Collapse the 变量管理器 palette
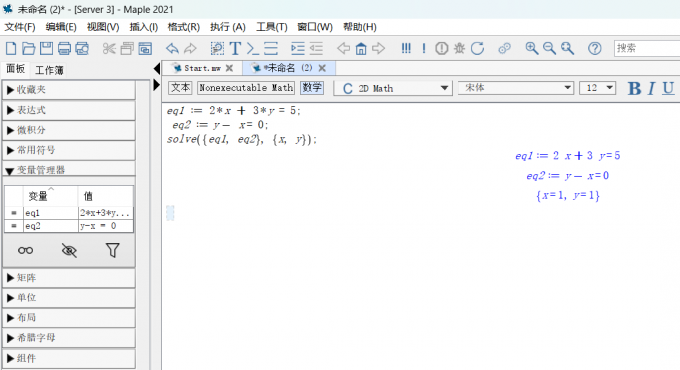Image resolution: width=680 pixels, height=370 pixels. [x=69, y=169]
